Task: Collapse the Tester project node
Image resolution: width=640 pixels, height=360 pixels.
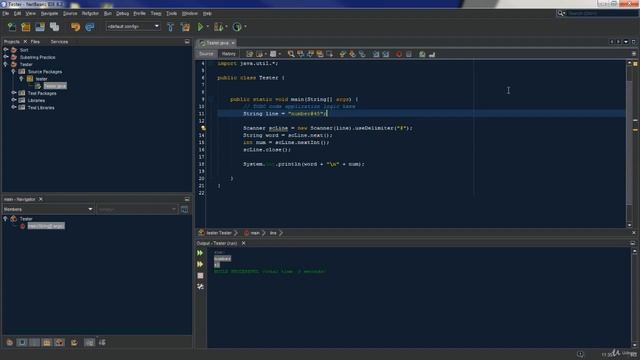Action: click(x=6, y=64)
